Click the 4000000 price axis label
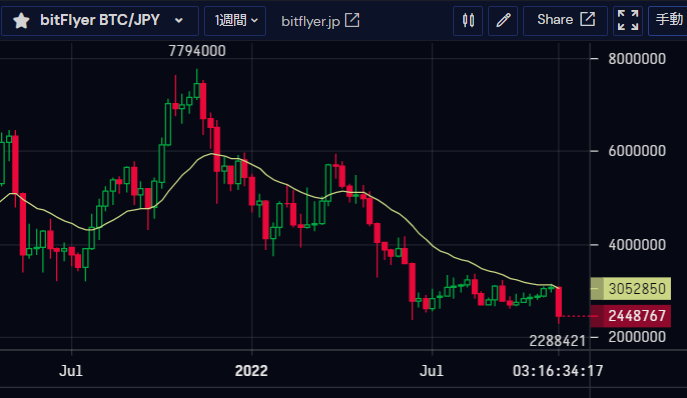687x398 pixels. (x=637, y=245)
